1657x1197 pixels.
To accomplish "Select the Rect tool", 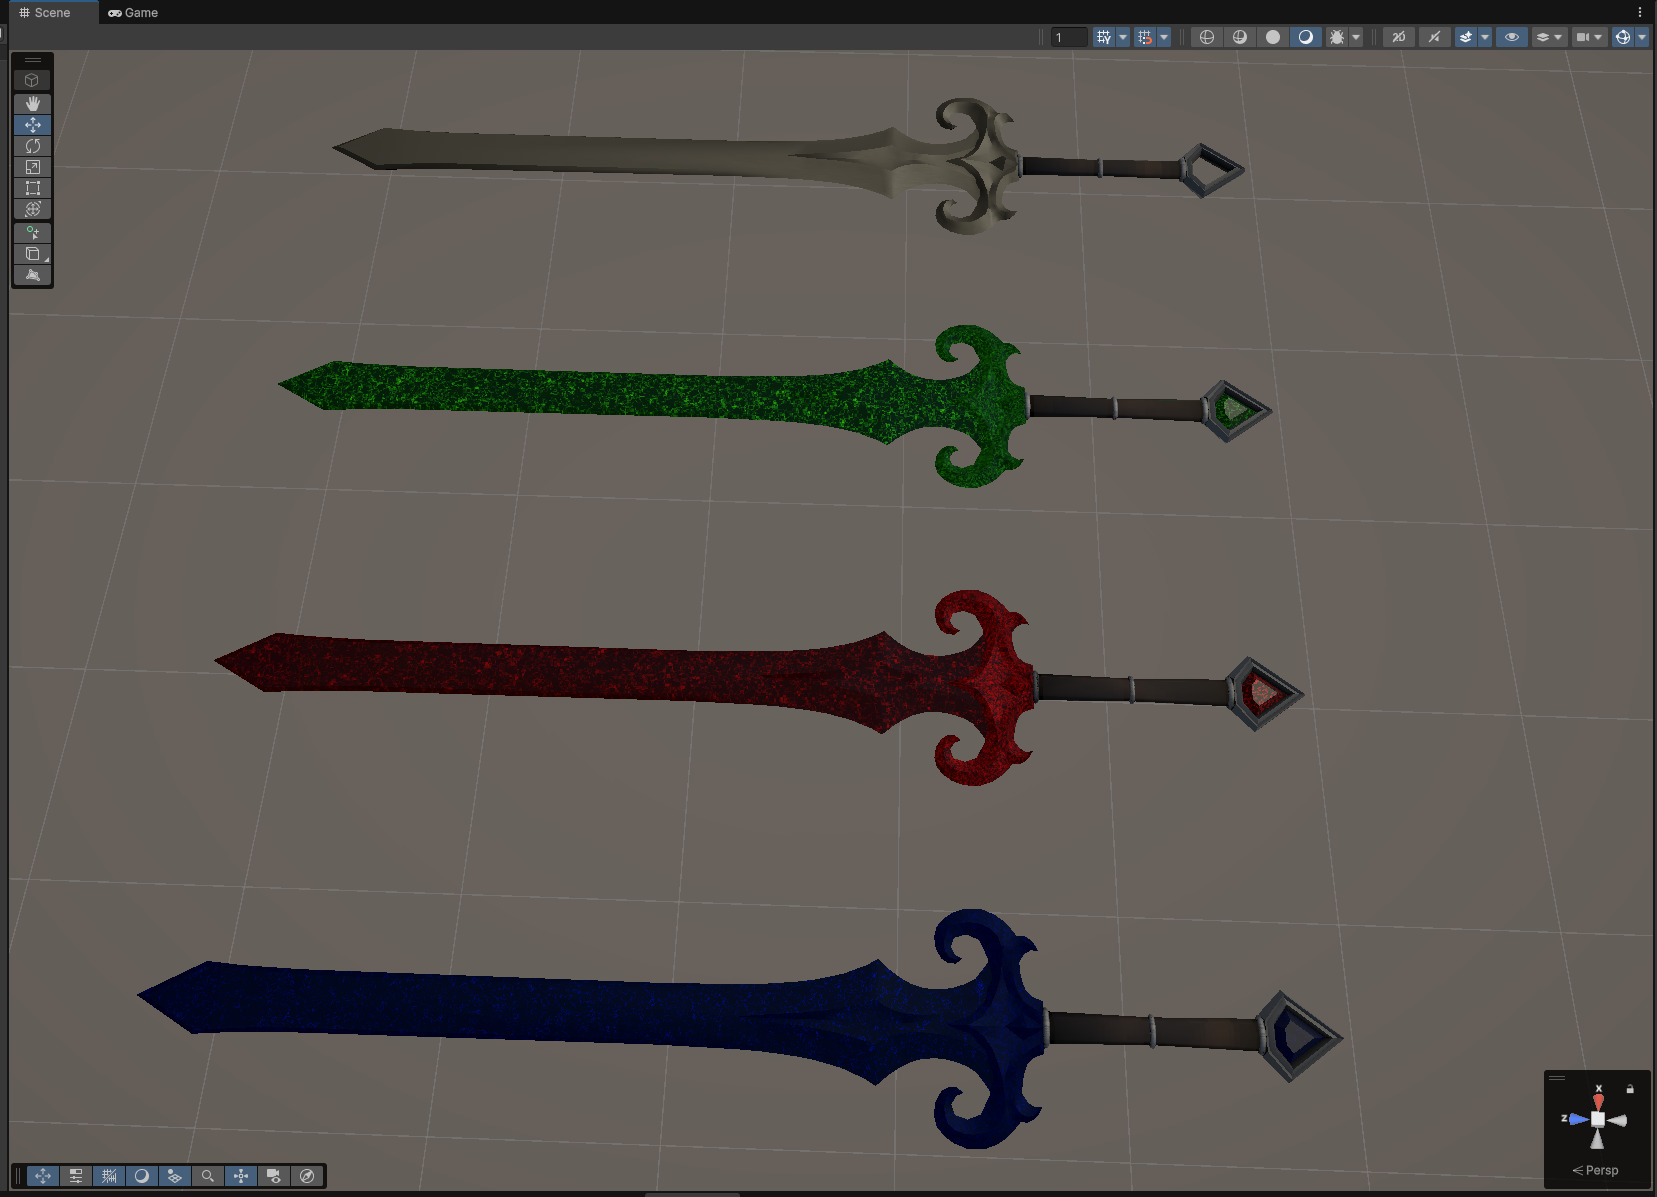I will pyautogui.click(x=32, y=188).
